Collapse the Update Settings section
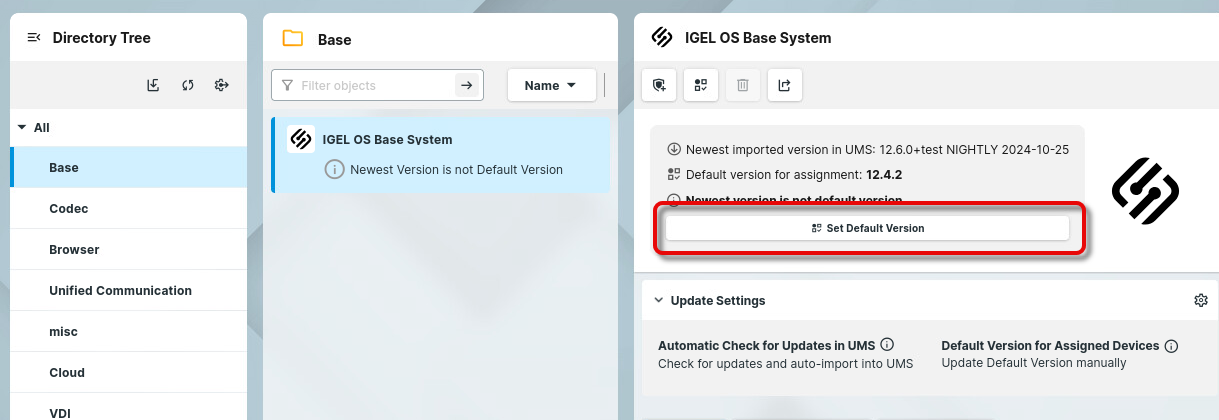The width and height of the screenshot is (1219, 420). [658, 300]
